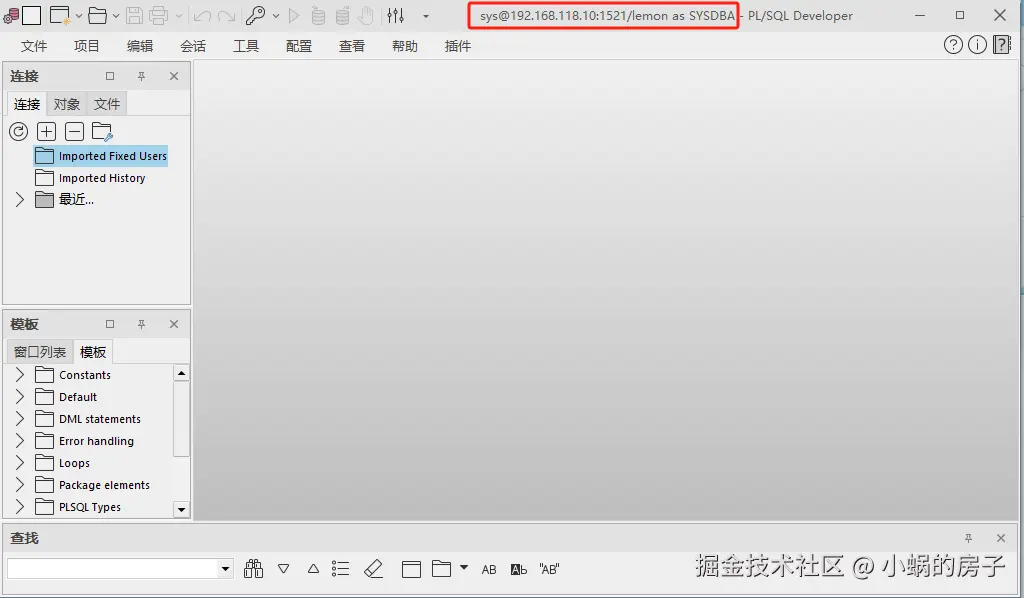Float the 连接 panel with square button

point(110,76)
